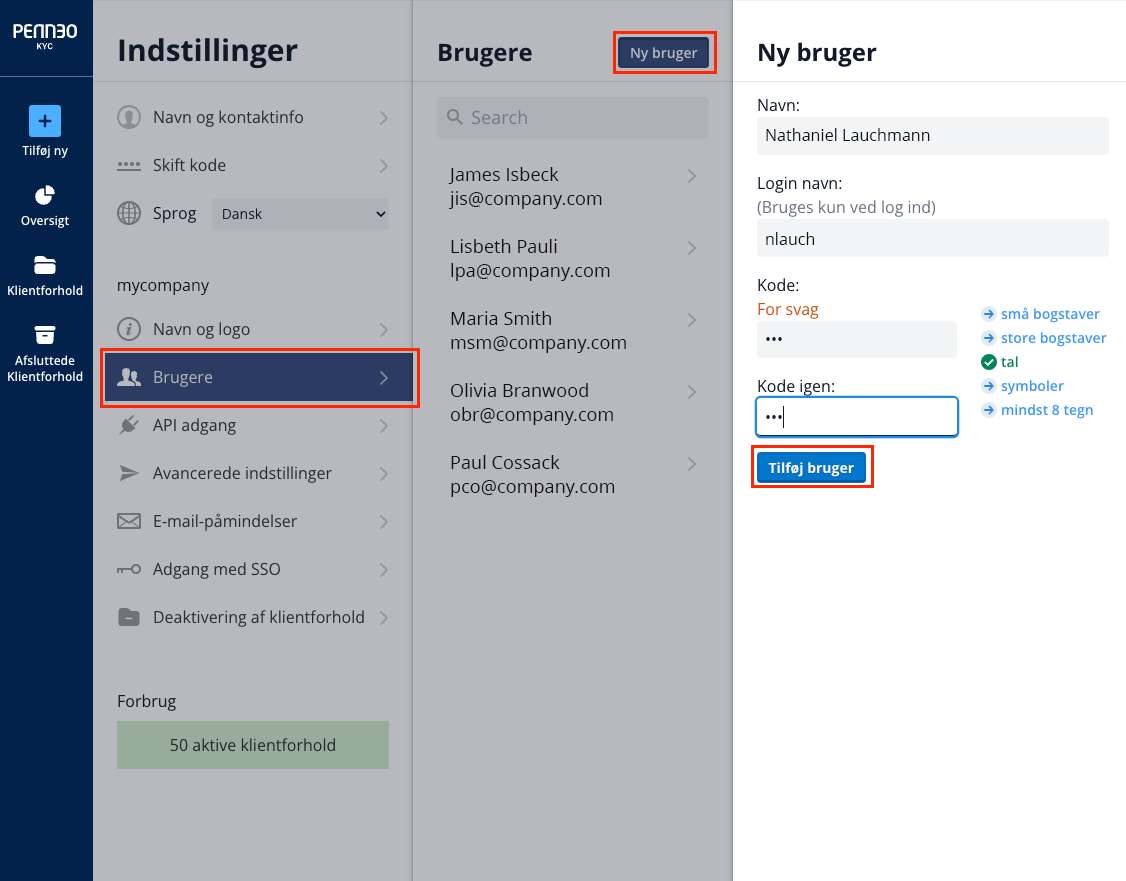Click the Tilføj ny plus icon
This screenshot has height=881, width=1126.
pos(45,121)
